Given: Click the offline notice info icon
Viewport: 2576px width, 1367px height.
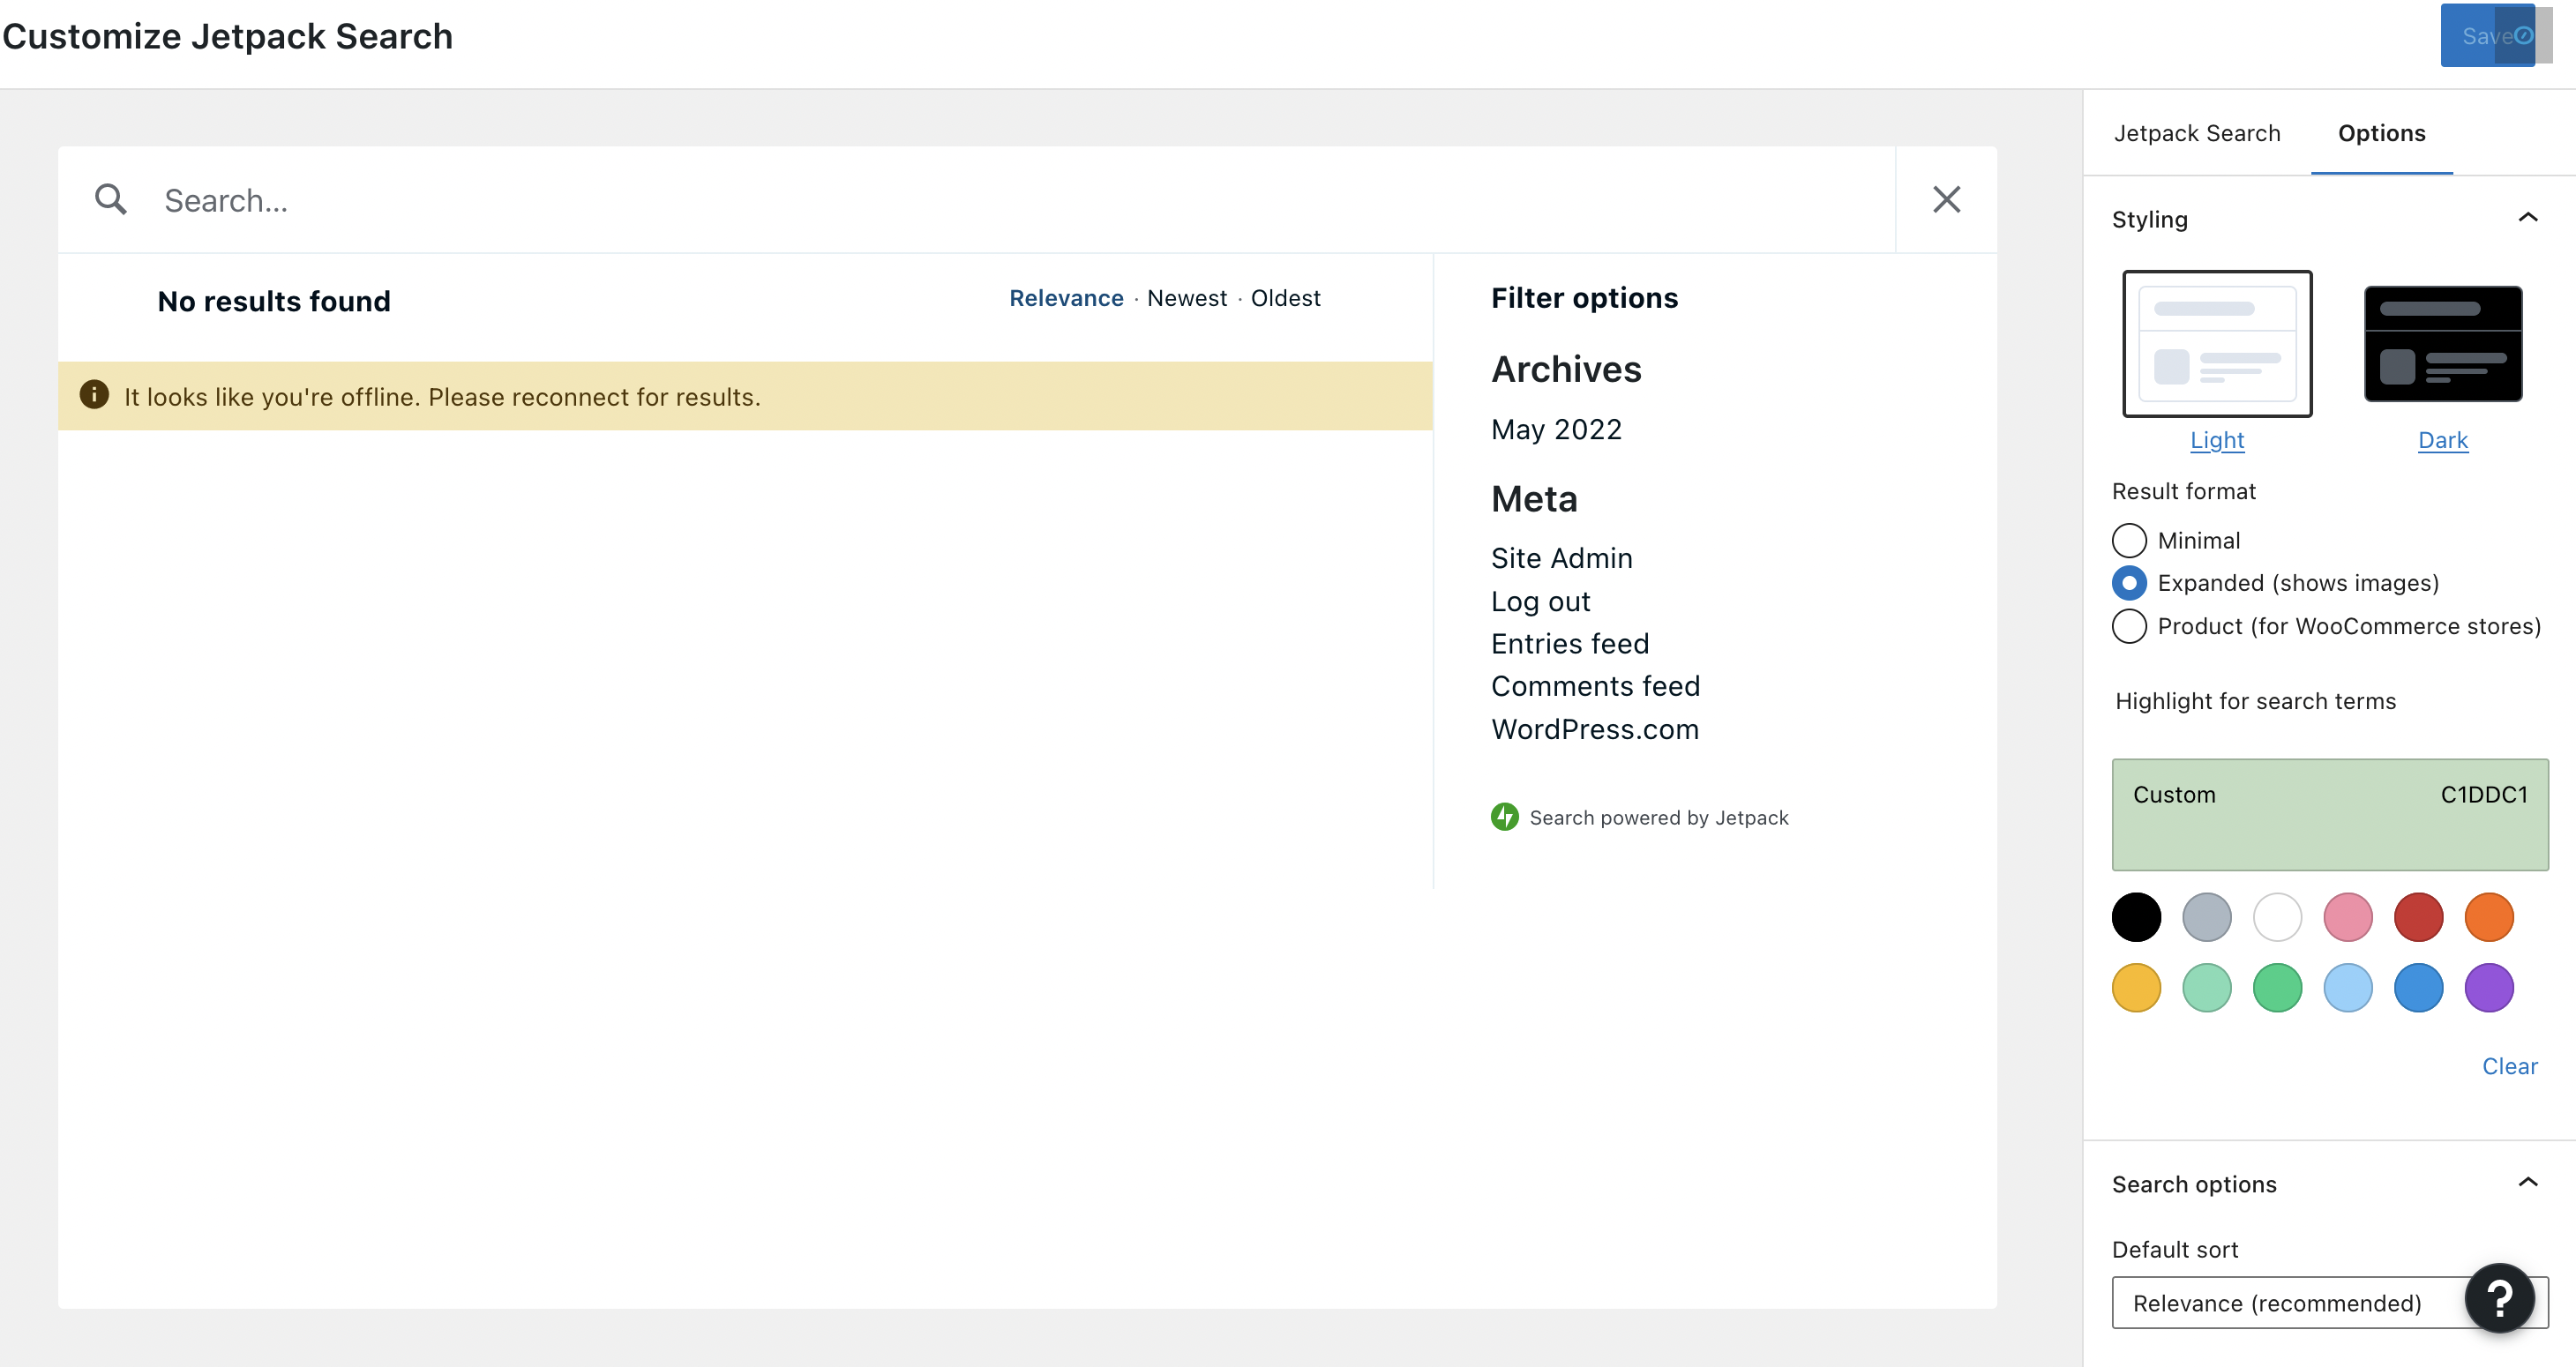Looking at the screenshot, I should [x=94, y=395].
